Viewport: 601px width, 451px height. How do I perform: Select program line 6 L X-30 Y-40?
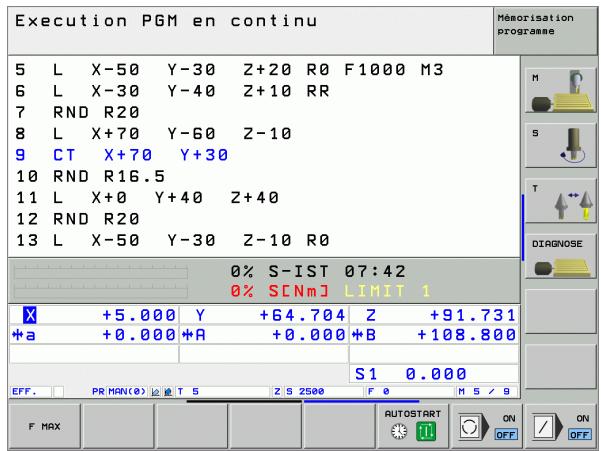tap(172, 91)
